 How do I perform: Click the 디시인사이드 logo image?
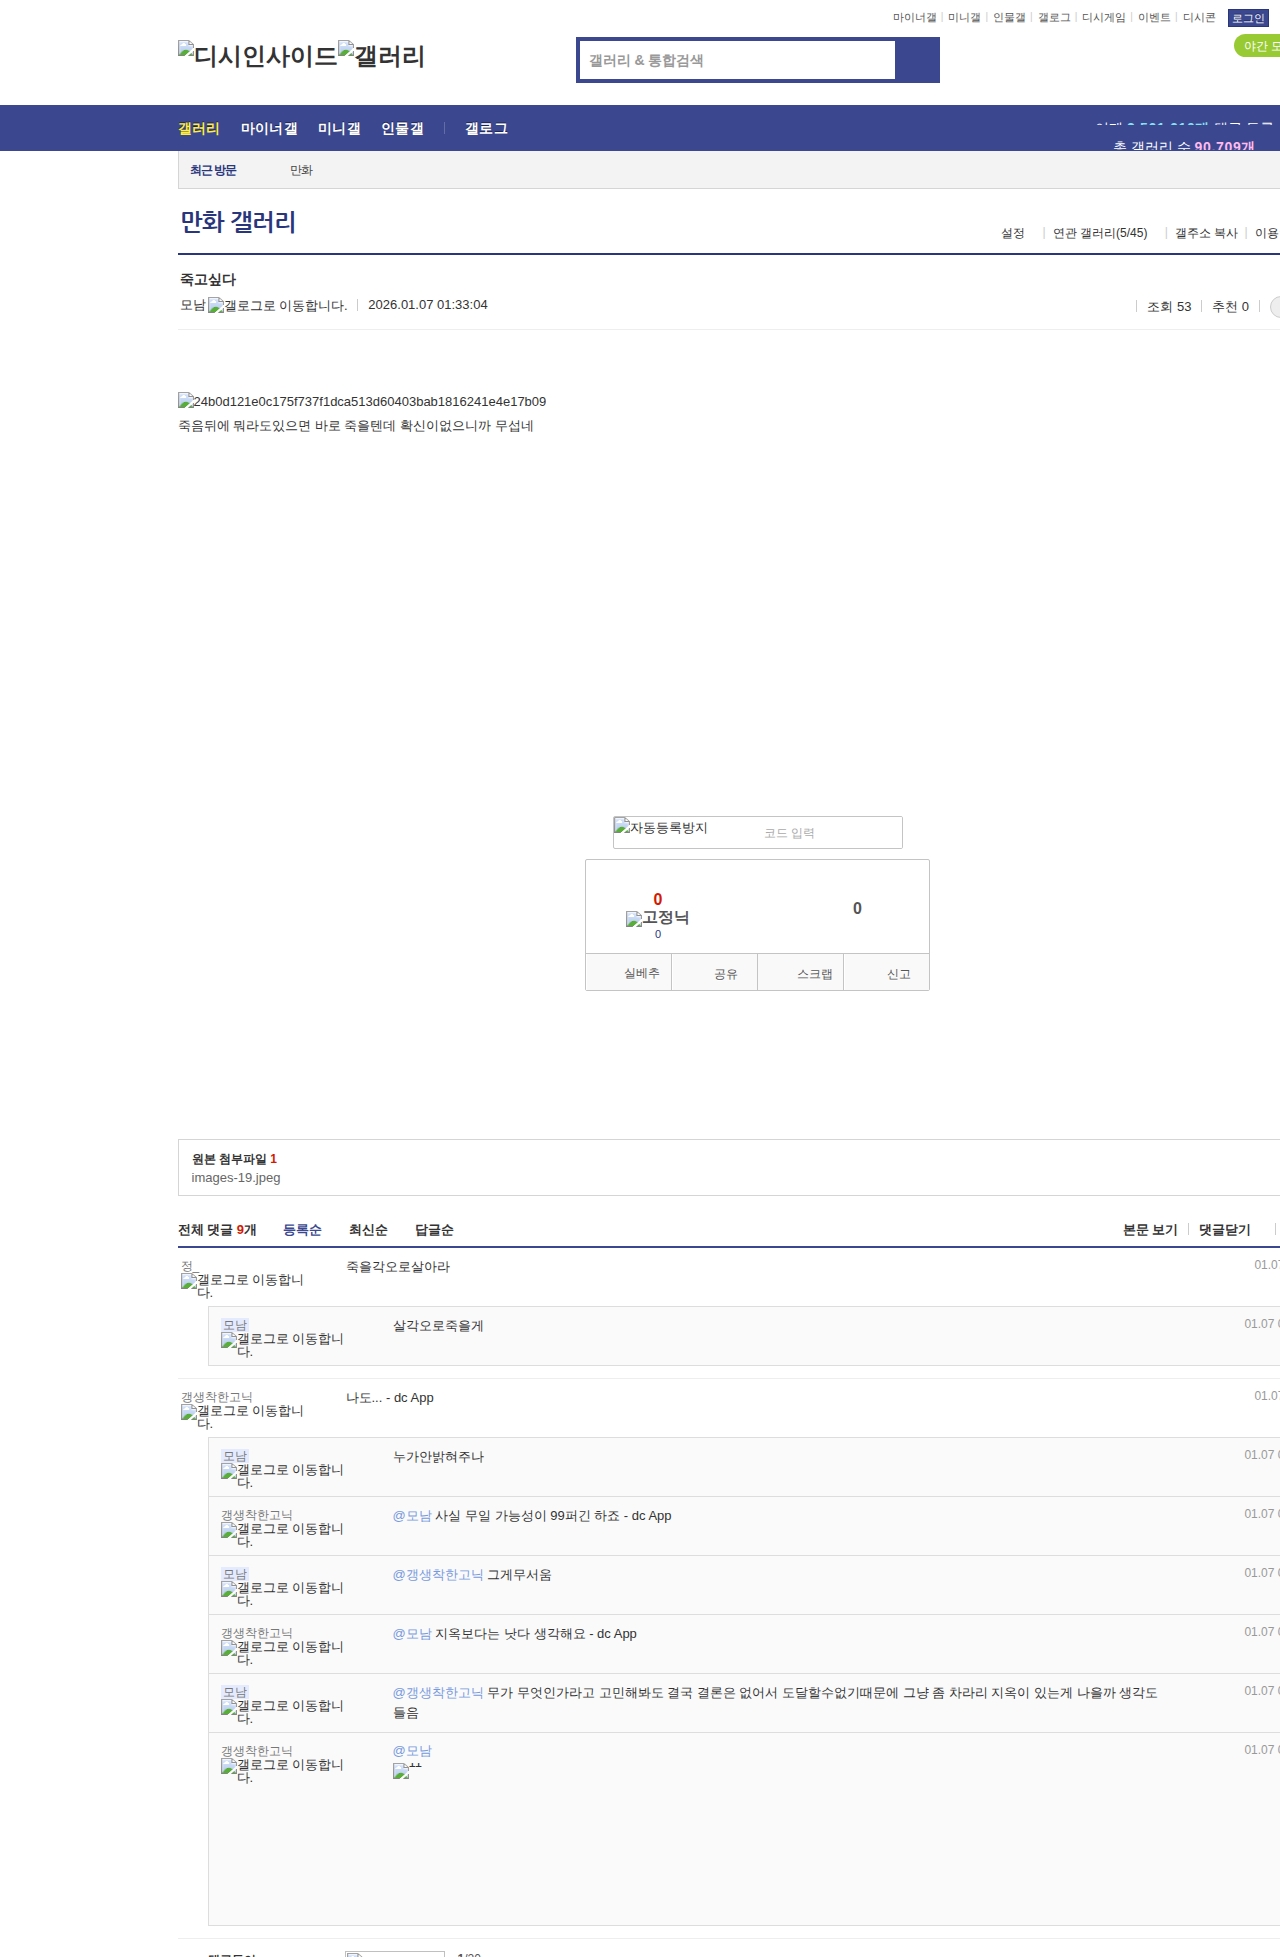[257, 55]
